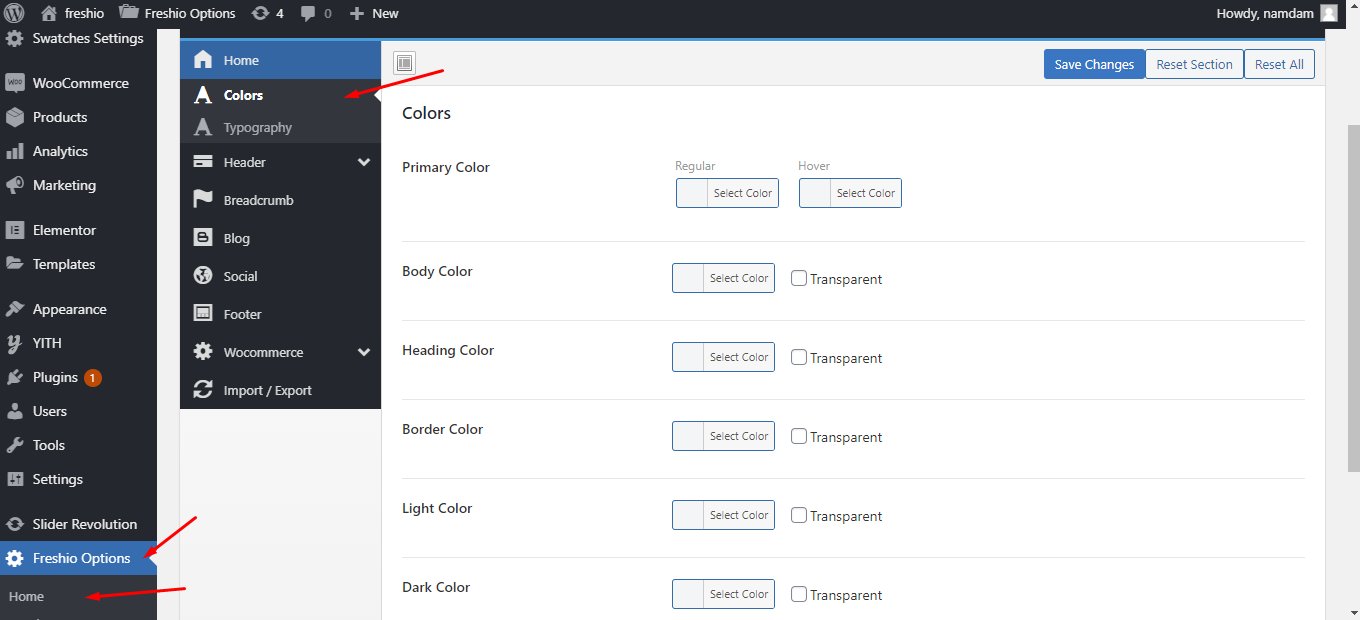This screenshot has width=1360, height=620.
Task: Tick Transparent checkbox for Border Color
Action: point(799,437)
